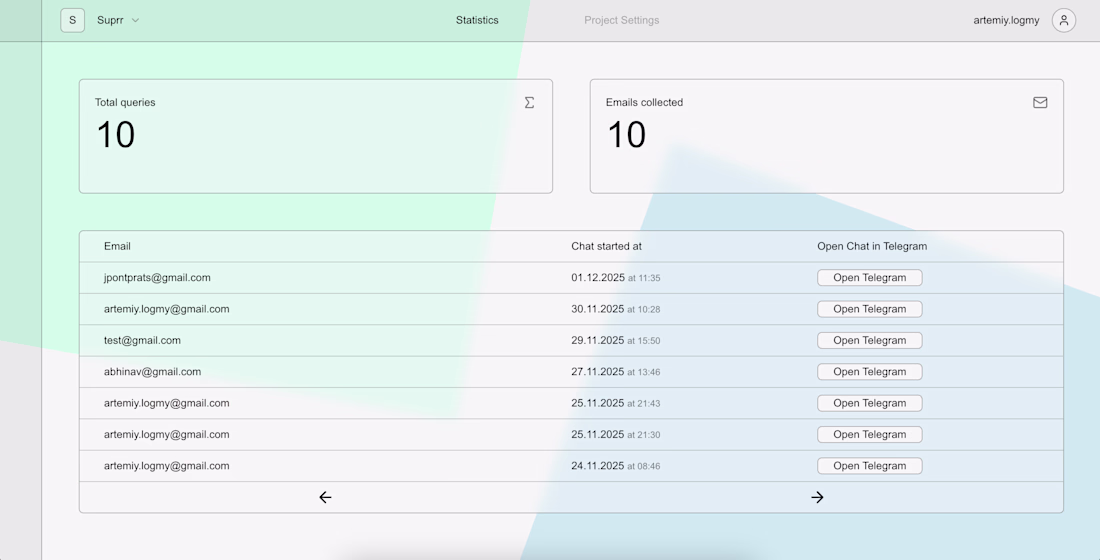This screenshot has width=1100, height=560.
Task: Select the jpontprats@gmail.com email cell
Action: 157,278
